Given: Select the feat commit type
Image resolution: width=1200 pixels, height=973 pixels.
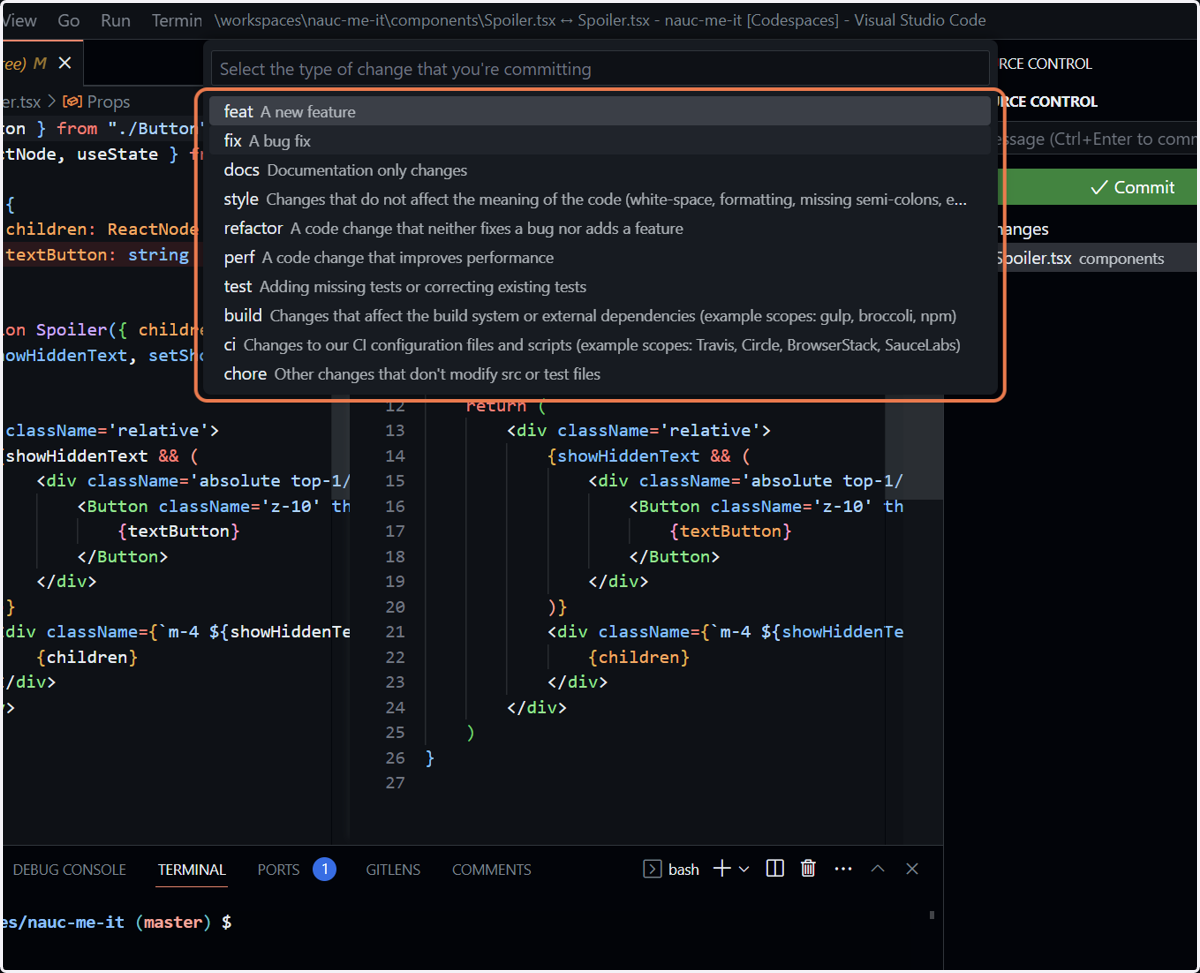Looking at the screenshot, I should pos(599,111).
